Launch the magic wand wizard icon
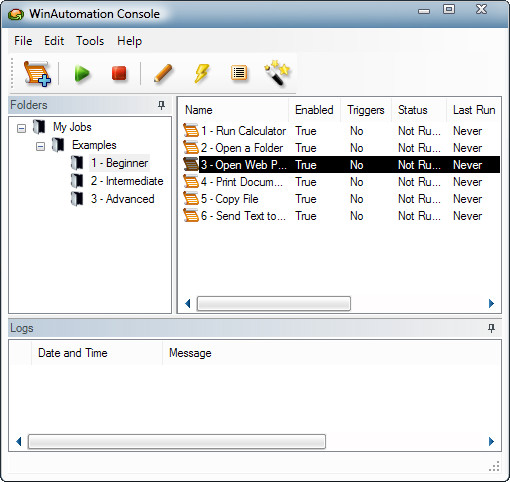The image size is (510, 482). pyautogui.click(x=277, y=73)
